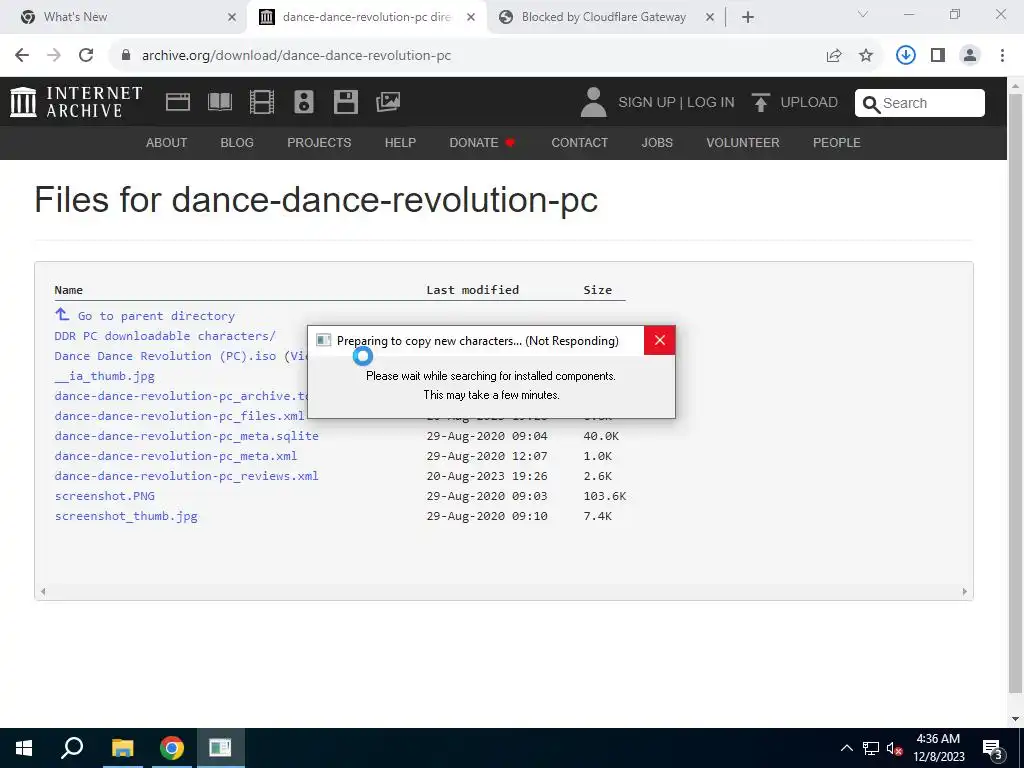Toggle Chrome side panel icon
The height and width of the screenshot is (768, 1024).
pyautogui.click(x=938, y=56)
